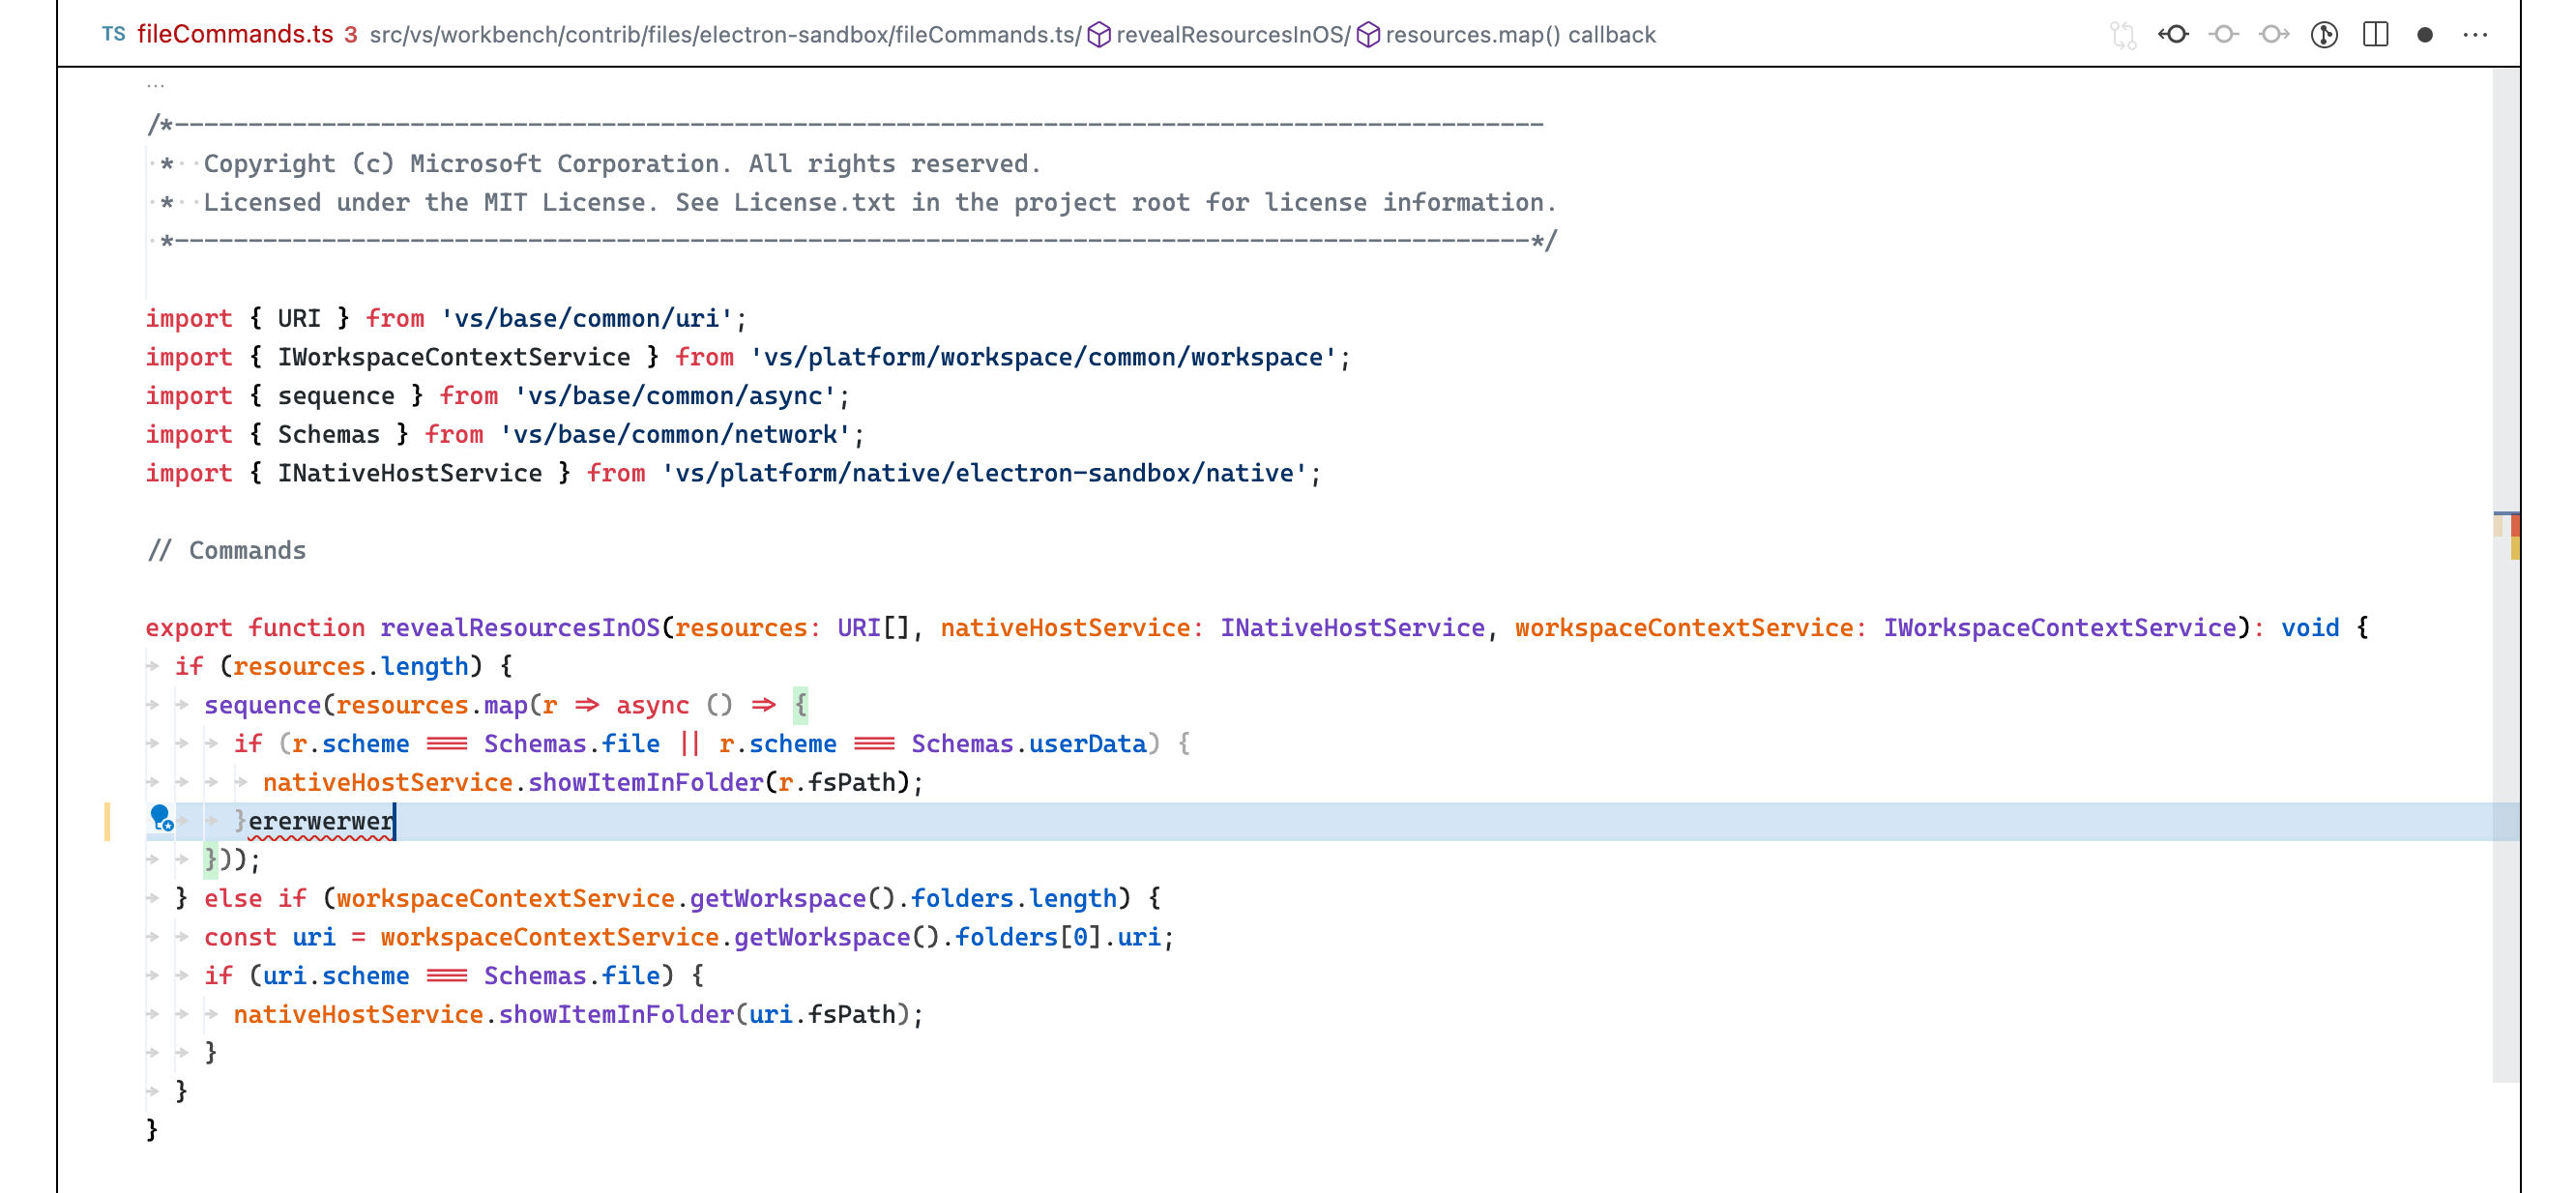Image resolution: width=2576 pixels, height=1193 pixels.
Task: Click the Go to Next Change arrow icon
Action: [2274, 34]
